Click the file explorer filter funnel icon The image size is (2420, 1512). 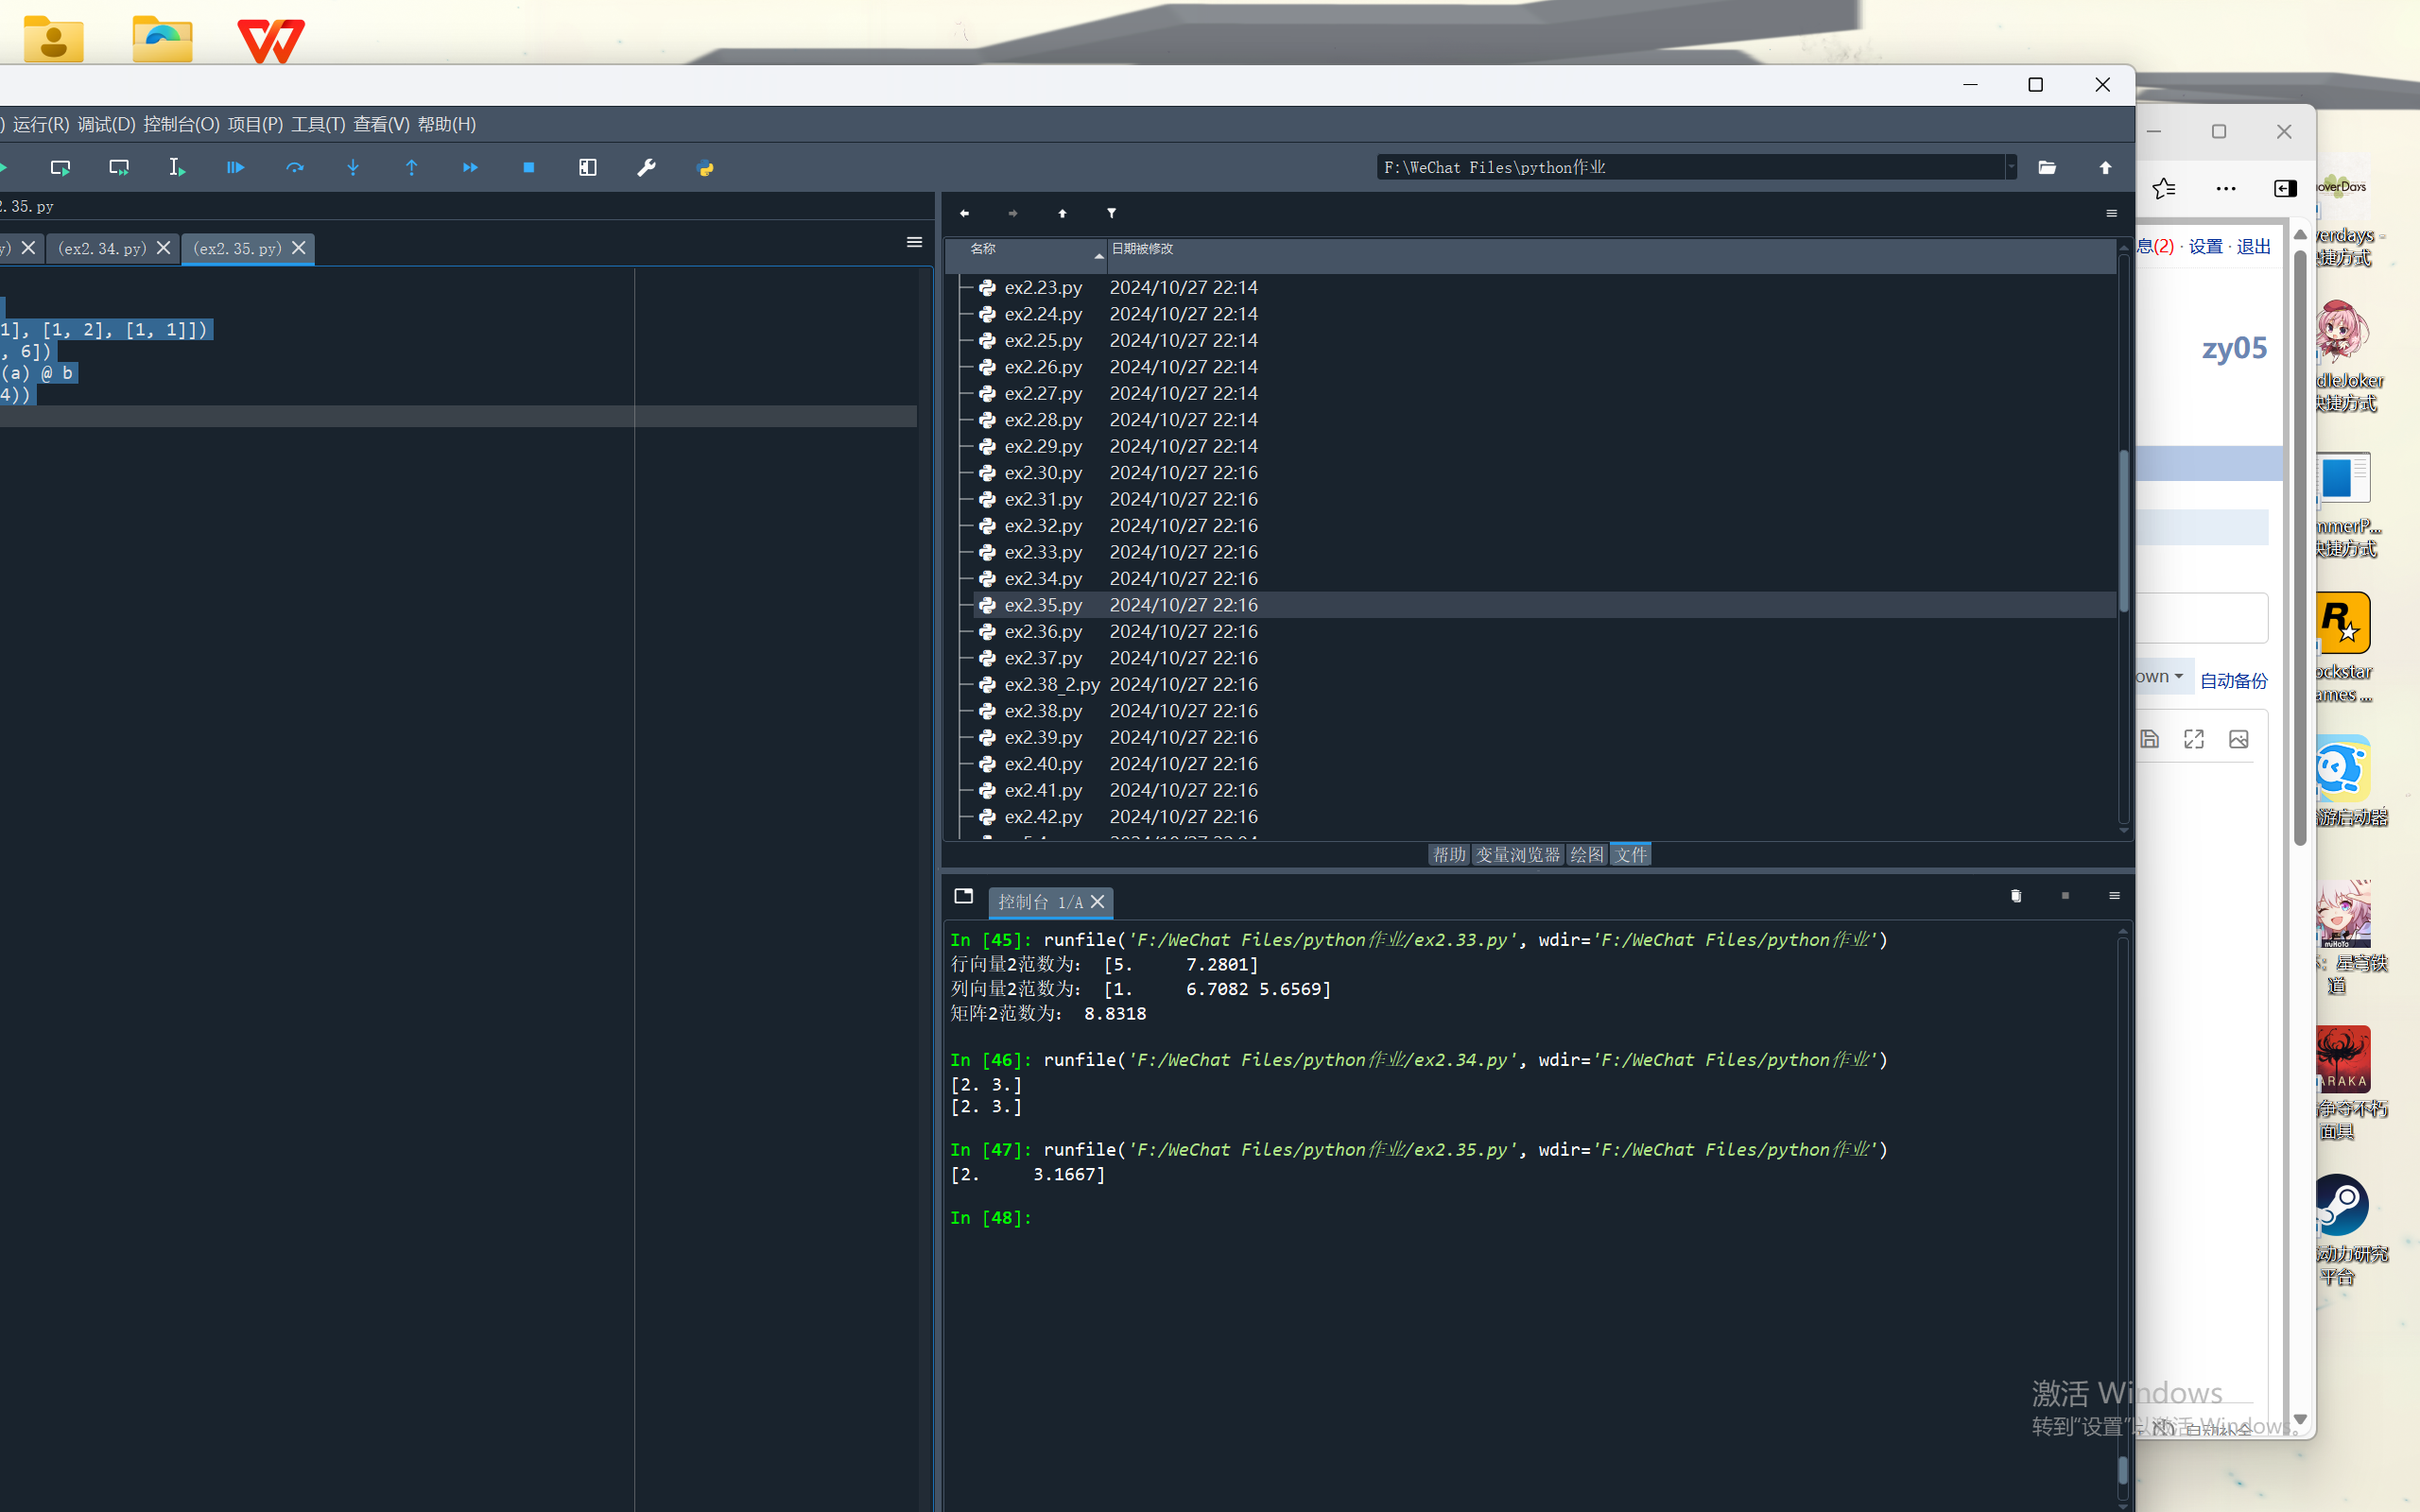pos(1111,213)
